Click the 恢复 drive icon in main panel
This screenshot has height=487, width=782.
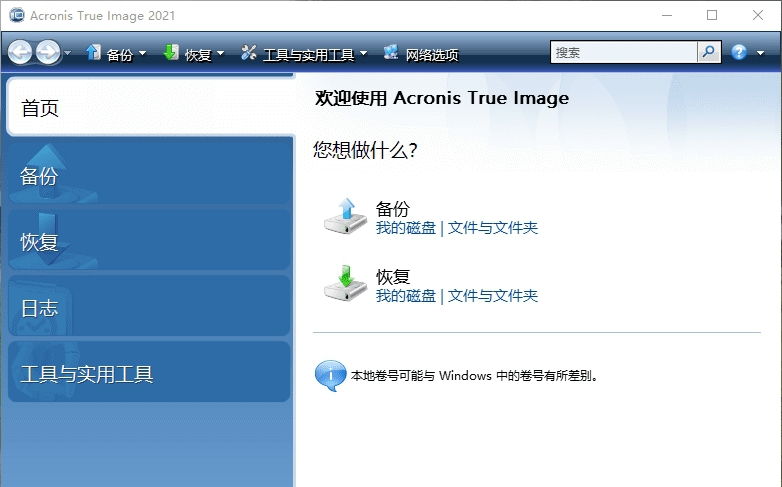(345, 283)
